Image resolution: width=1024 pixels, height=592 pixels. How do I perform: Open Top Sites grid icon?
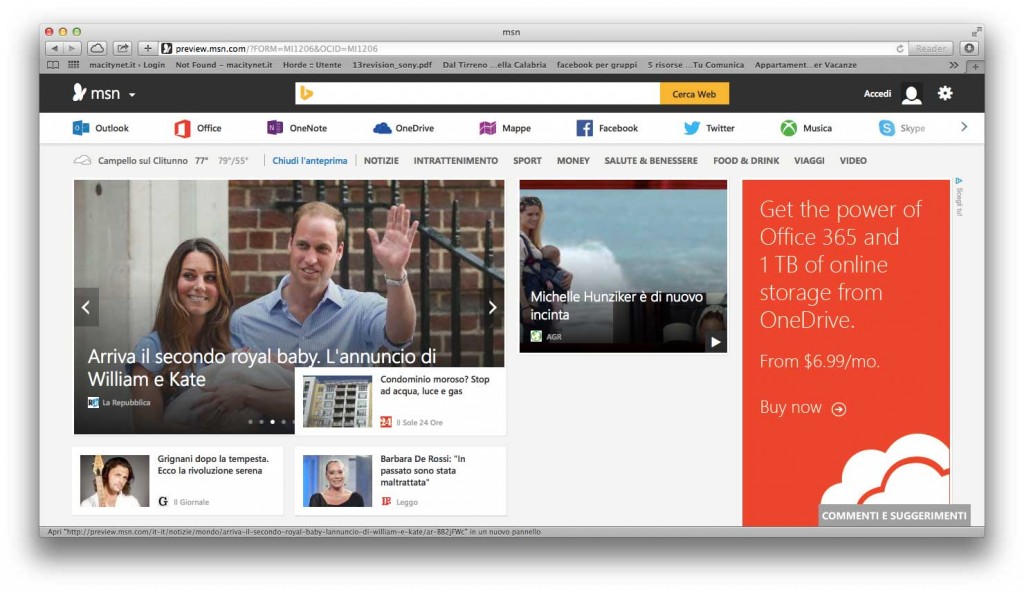[74, 65]
